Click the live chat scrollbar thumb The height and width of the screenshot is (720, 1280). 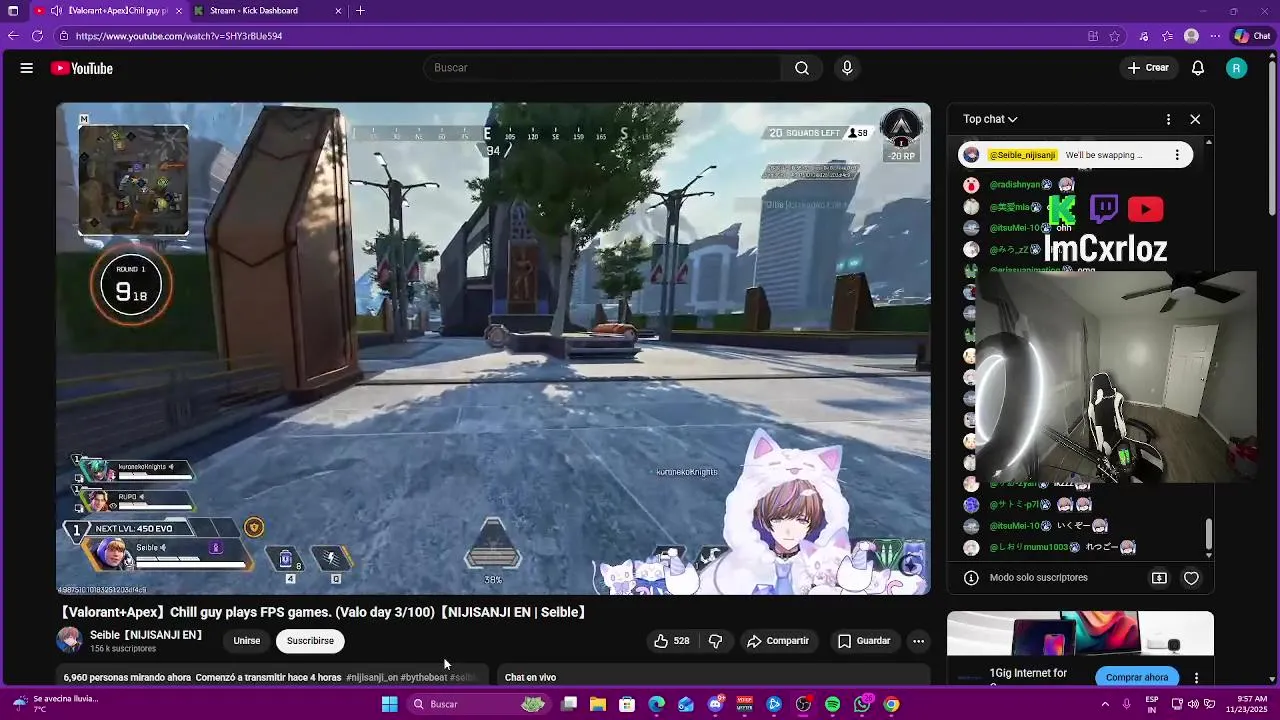[1208, 534]
